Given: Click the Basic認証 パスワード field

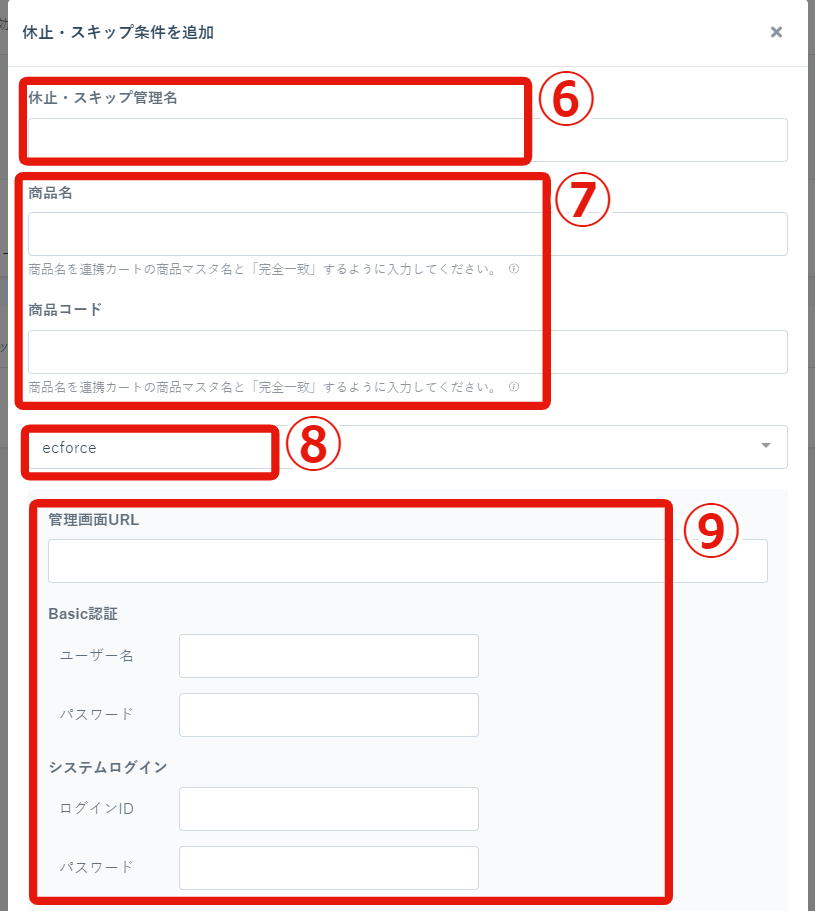Looking at the screenshot, I should [329, 715].
